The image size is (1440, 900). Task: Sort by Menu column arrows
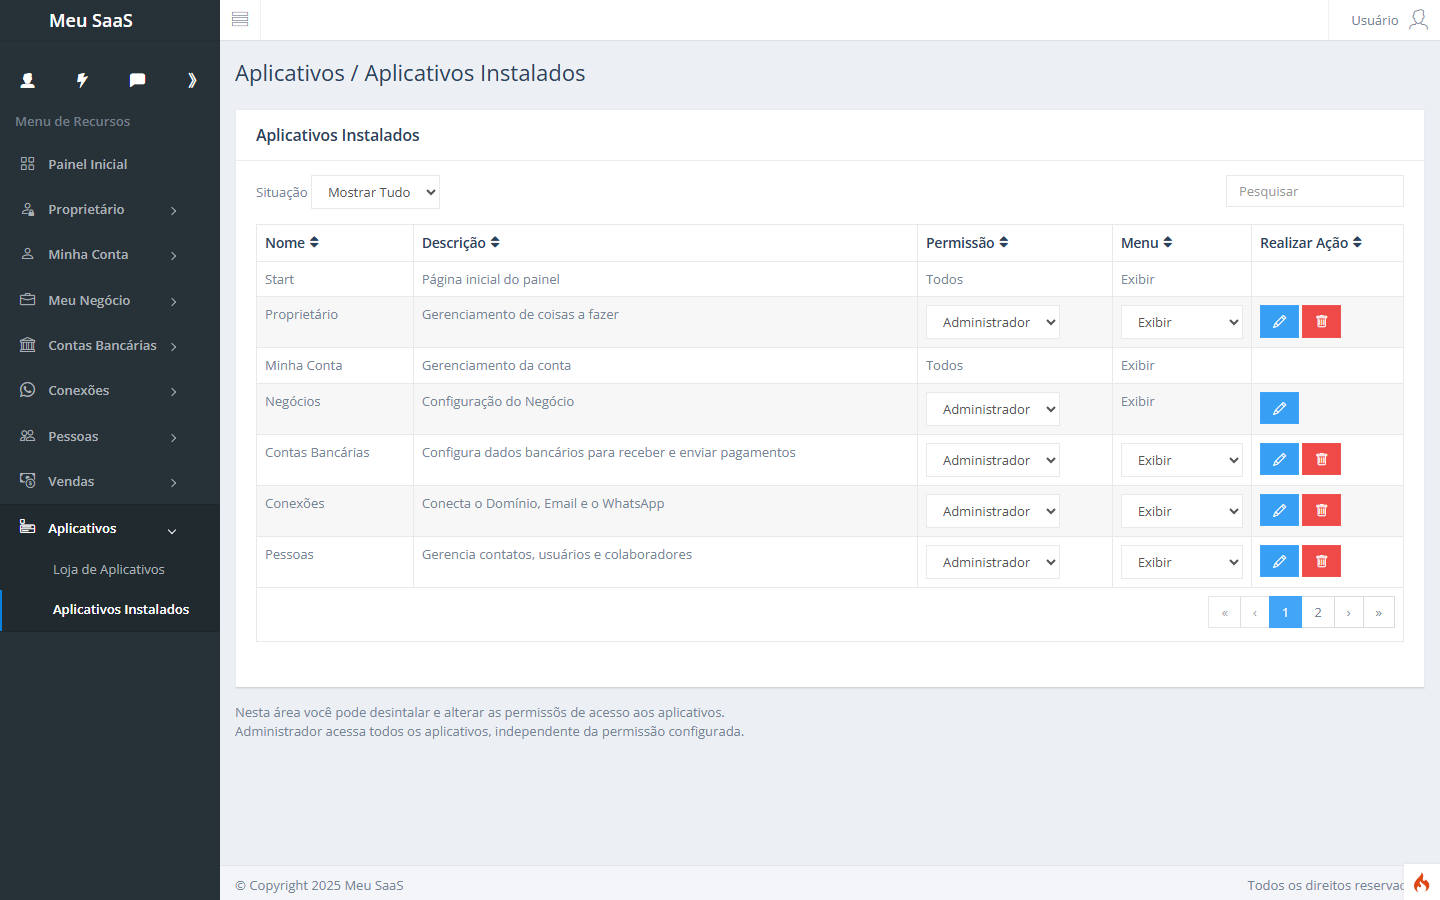(x=1168, y=242)
